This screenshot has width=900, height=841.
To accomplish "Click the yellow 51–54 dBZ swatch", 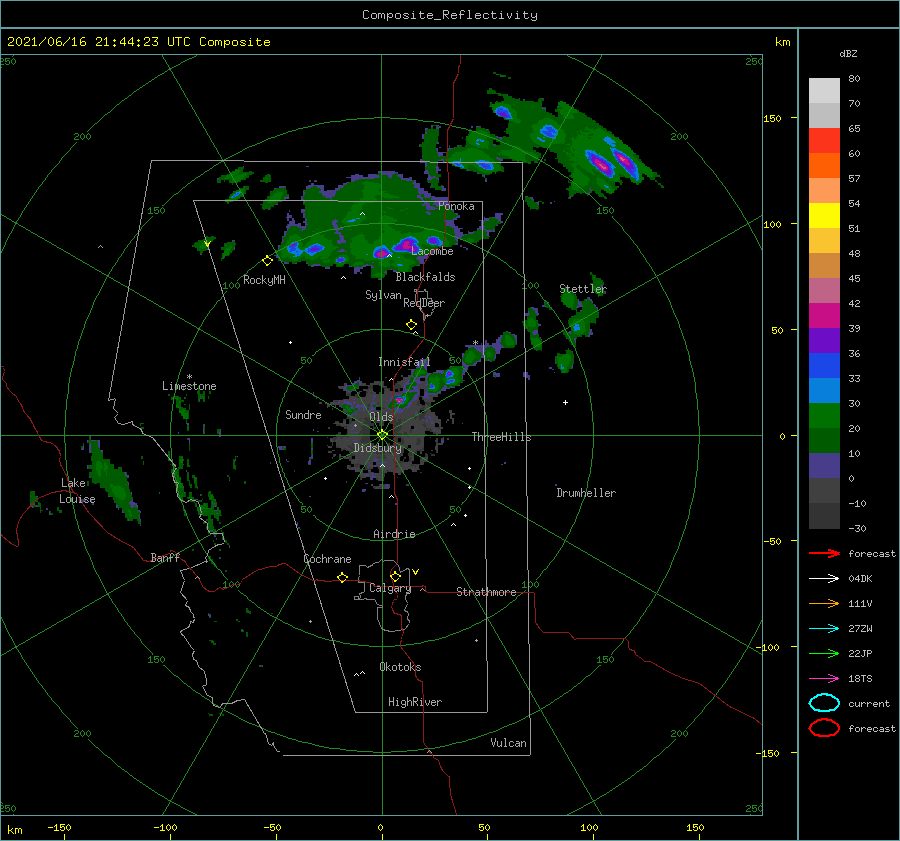I will point(824,215).
